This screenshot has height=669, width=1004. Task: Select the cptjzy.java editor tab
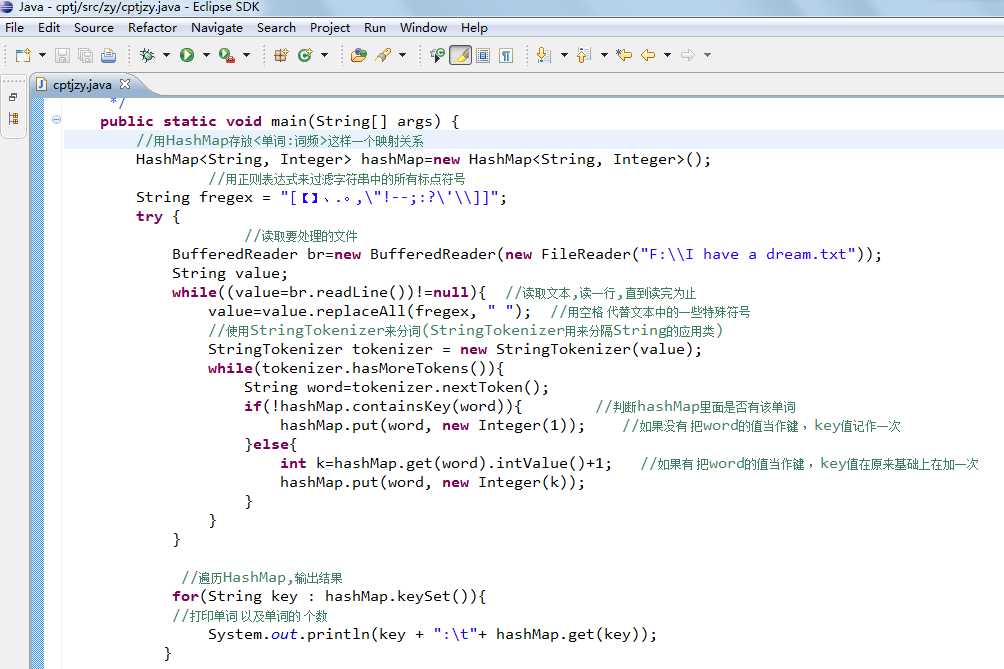81,85
